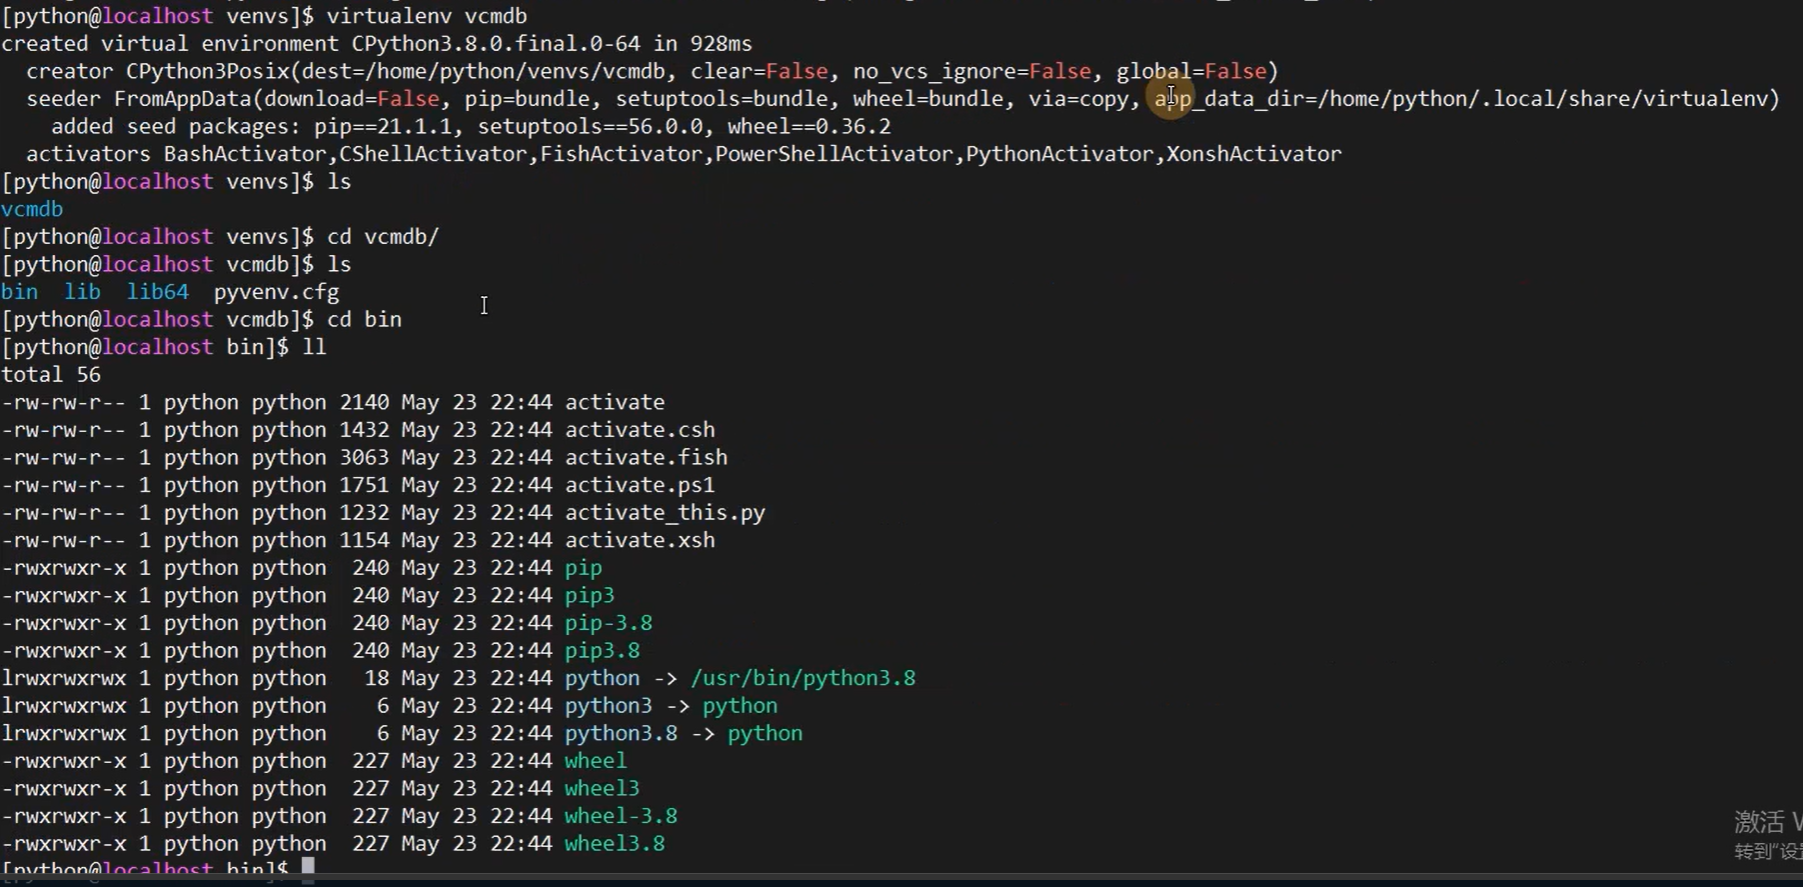1803x887 pixels.
Task: Click the green pip3.8 executable name
Action: click(602, 651)
